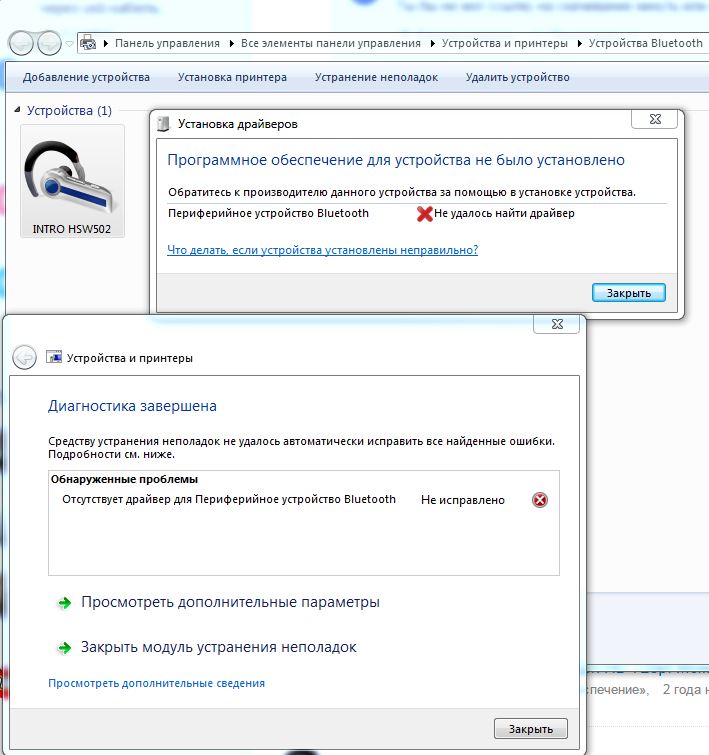Expand the arrow before Устройства и принтеры breadcrumb

coord(433,43)
